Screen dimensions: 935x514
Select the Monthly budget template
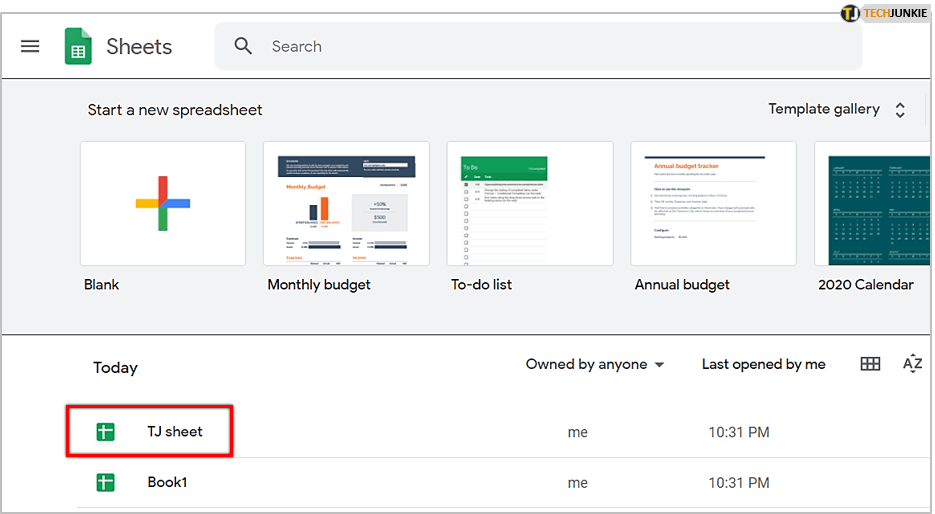[x=346, y=204]
